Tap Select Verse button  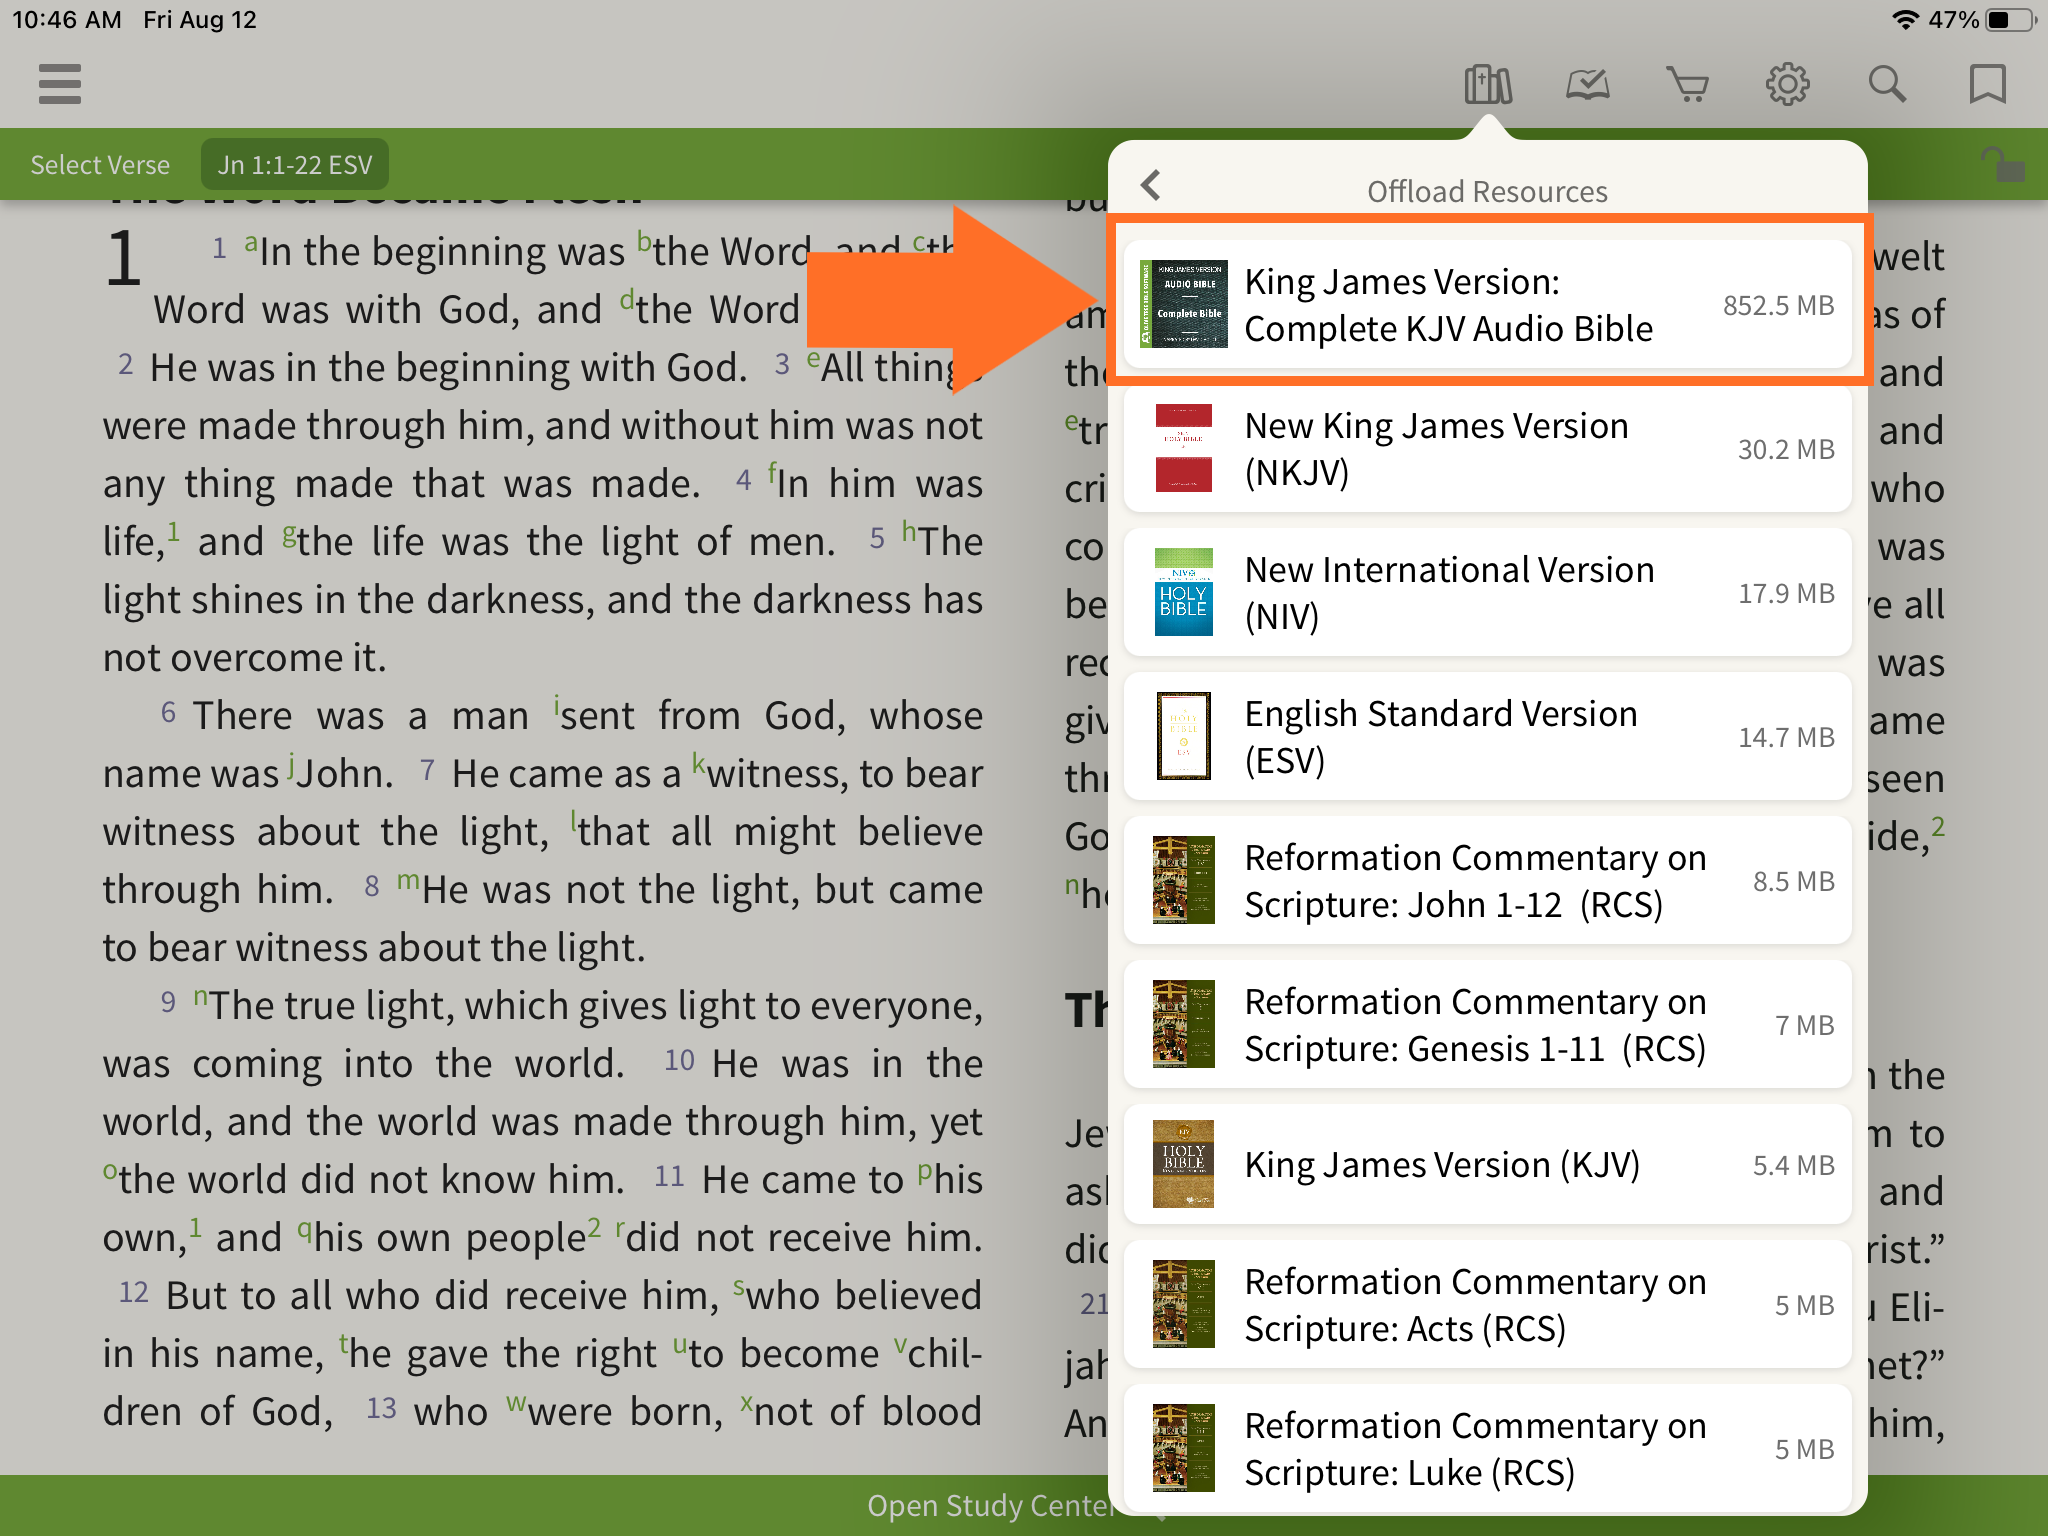(x=100, y=165)
